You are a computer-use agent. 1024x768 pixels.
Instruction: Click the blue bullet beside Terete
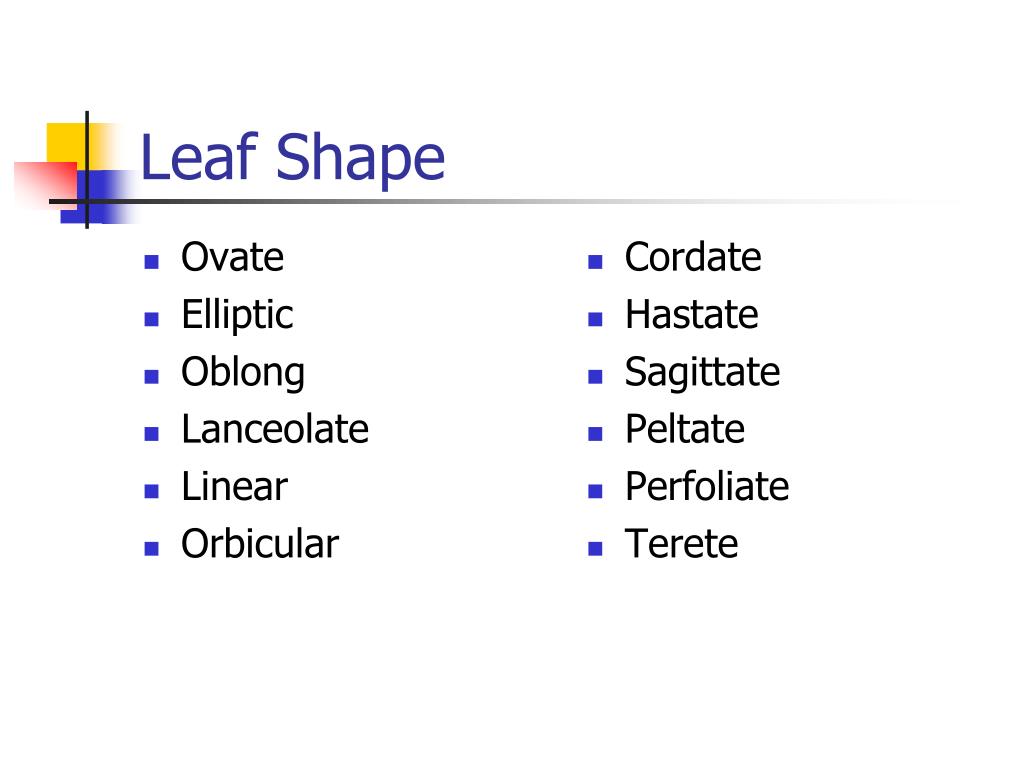click(595, 549)
